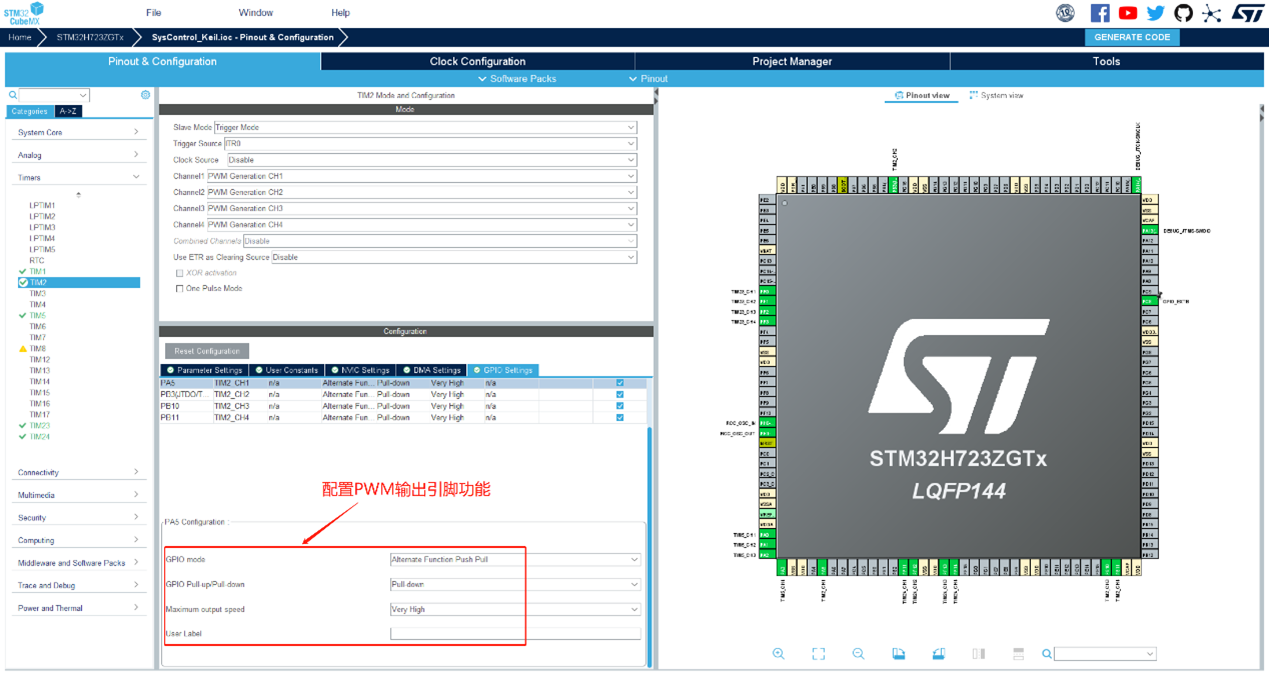Click the Facebook icon in header
The height and width of the screenshot is (675, 1269).
pos(1100,13)
